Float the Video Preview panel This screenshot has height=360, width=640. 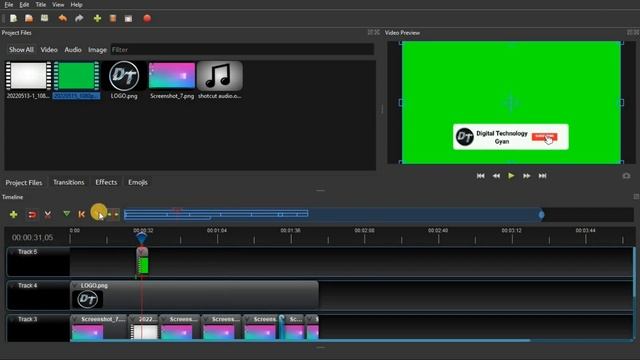pos(629,32)
